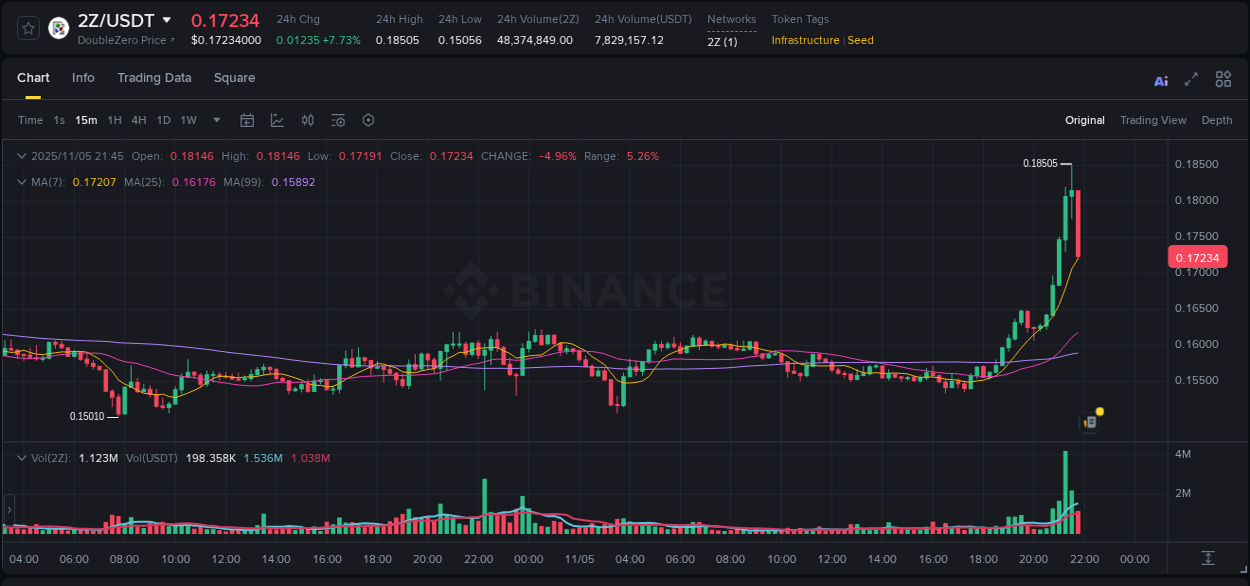Click the camera screenshot icon near the chart
The width and height of the screenshot is (1250, 586).
click(1089, 422)
